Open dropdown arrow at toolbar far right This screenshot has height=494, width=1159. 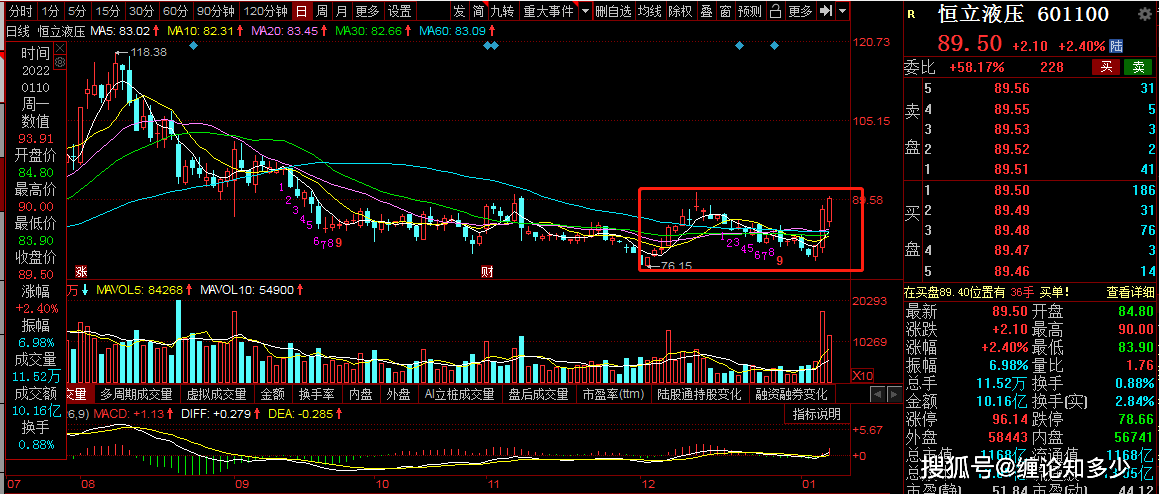842,11
